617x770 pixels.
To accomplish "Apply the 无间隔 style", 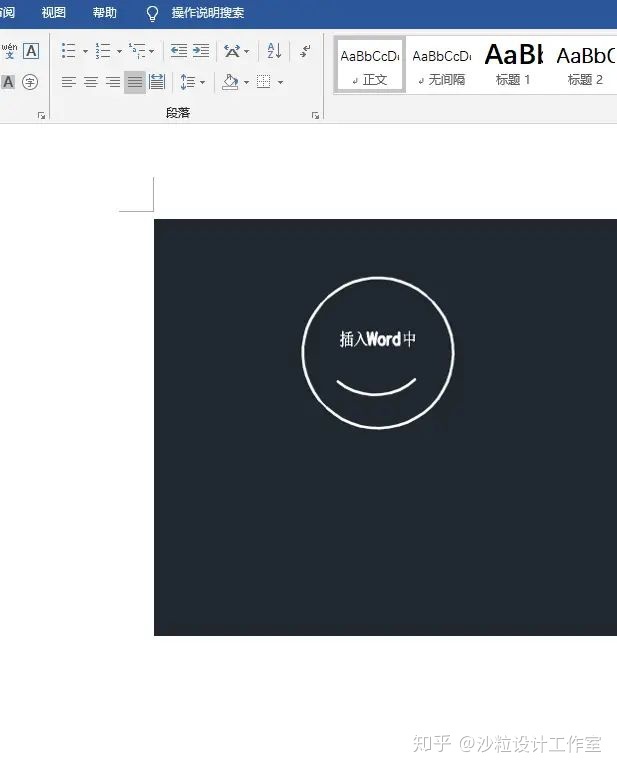I will pos(442,64).
